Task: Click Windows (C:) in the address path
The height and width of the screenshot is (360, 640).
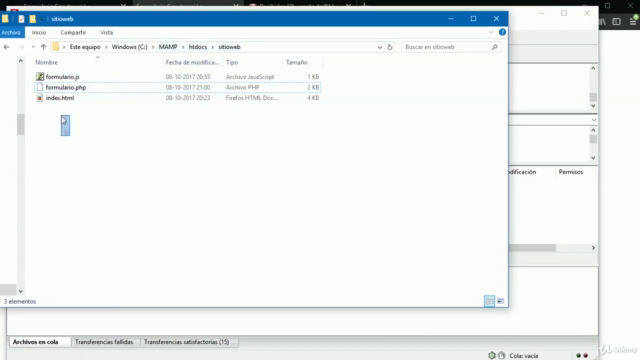Action: [129, 47]
